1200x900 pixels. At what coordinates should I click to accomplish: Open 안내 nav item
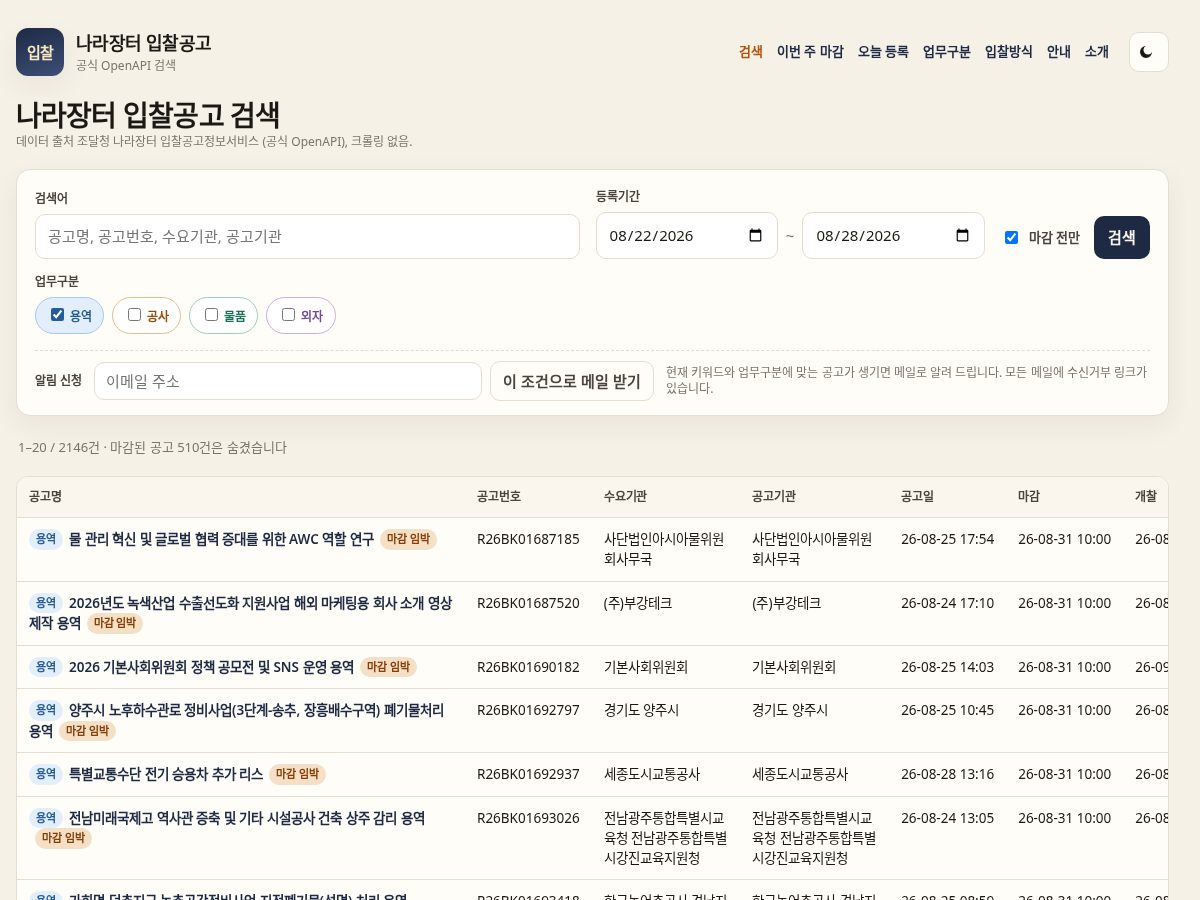click(x=1059, y=52)
